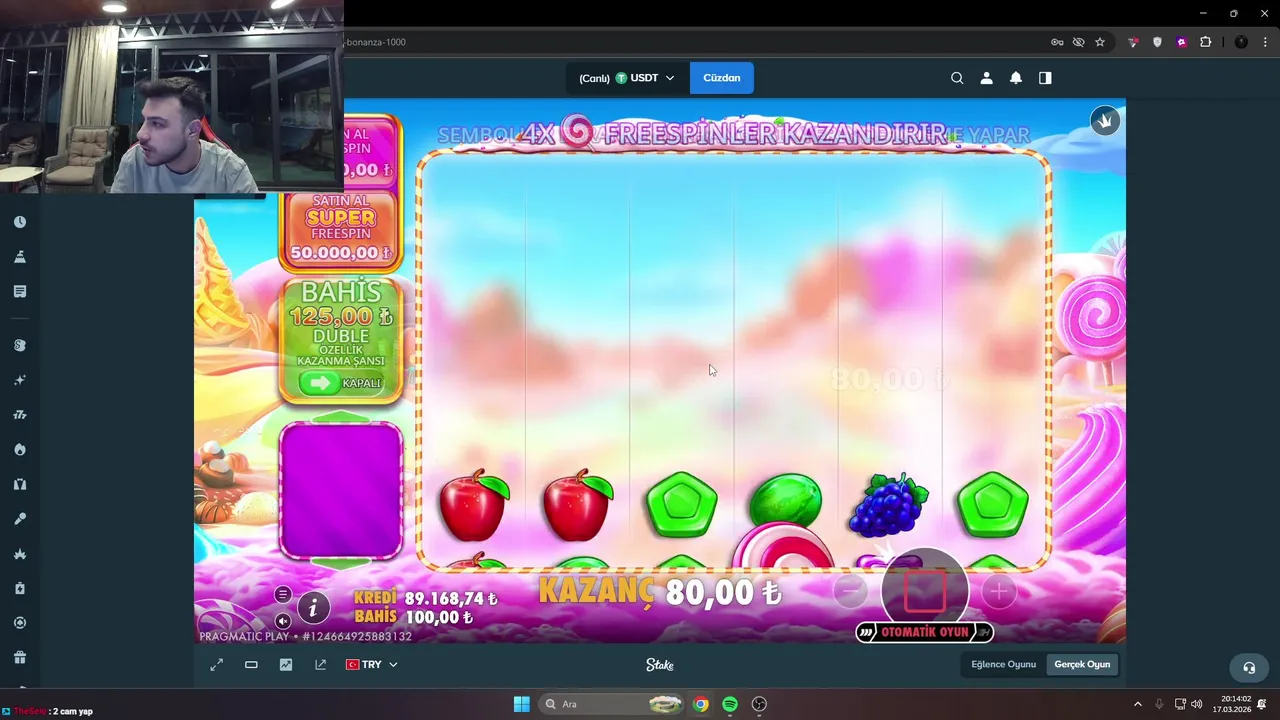
Task: Select Gerçek Oyun mode
Action: 1082,665
